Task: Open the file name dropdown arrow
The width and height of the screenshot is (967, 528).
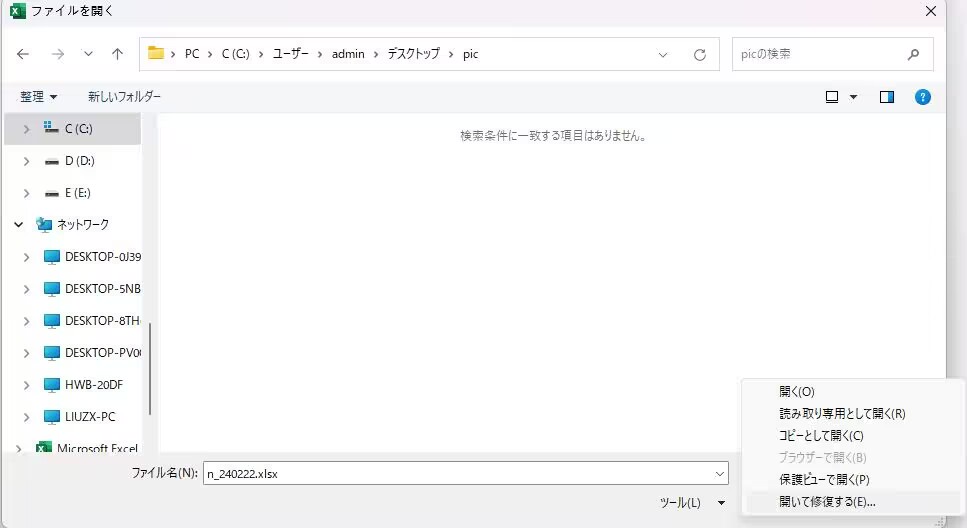Action: coord(720,474)
